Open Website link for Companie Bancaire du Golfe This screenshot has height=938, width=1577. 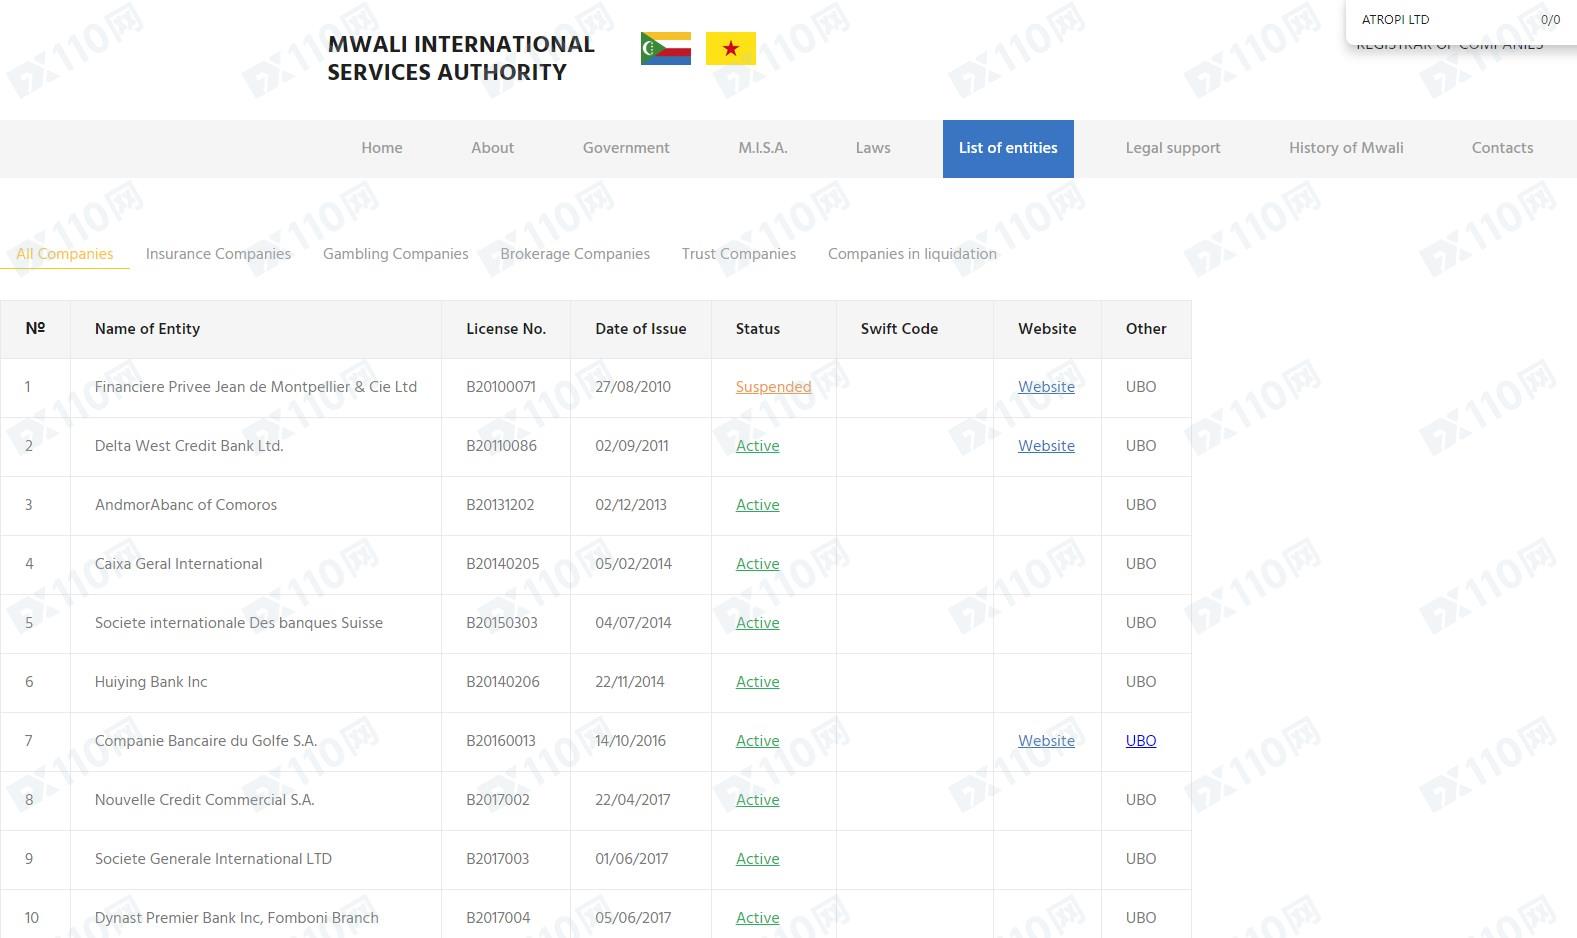(x=1046, y=741)
